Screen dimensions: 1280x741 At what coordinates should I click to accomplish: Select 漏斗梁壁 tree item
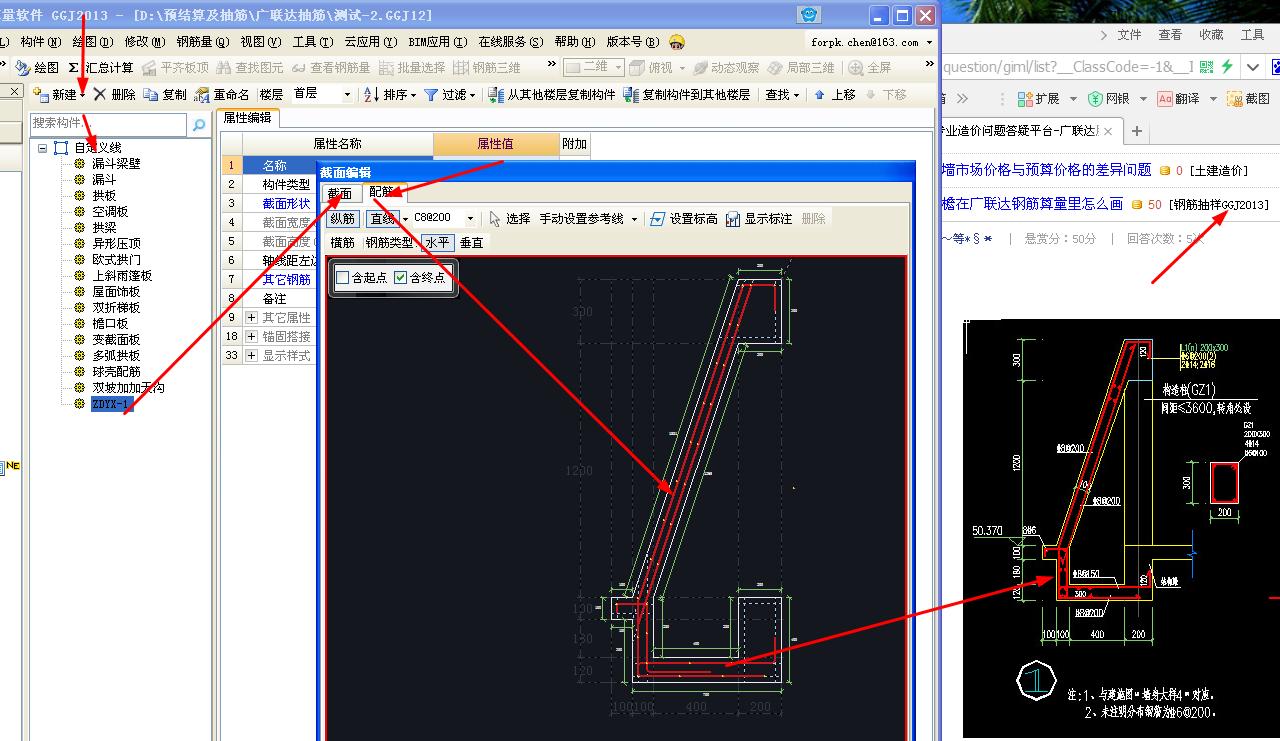(x=116, y=163)
